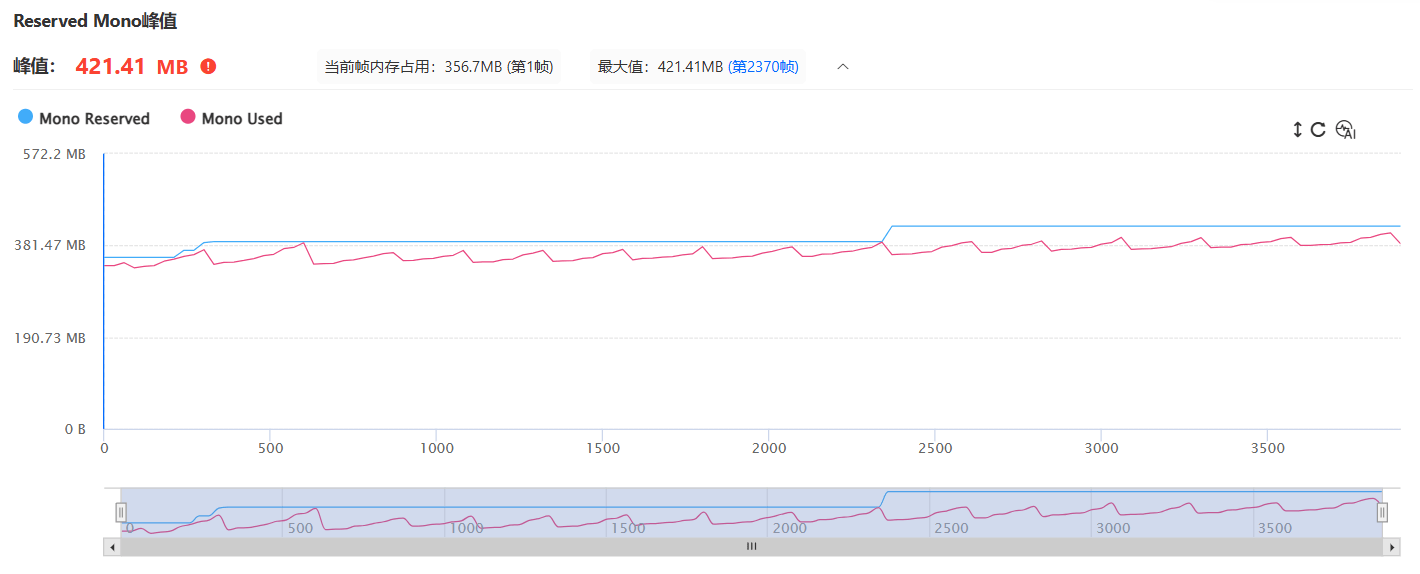Click the 0 B axis label

click(x=75, y=429)
